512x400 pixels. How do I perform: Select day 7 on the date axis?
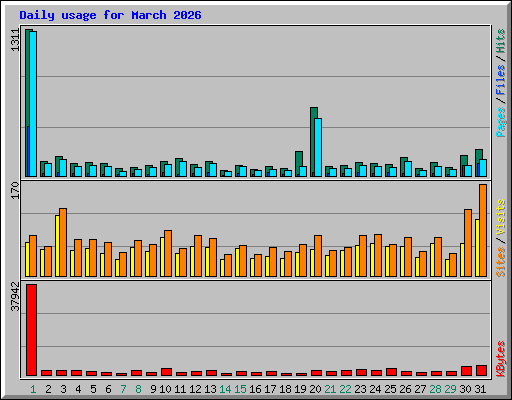123,389
